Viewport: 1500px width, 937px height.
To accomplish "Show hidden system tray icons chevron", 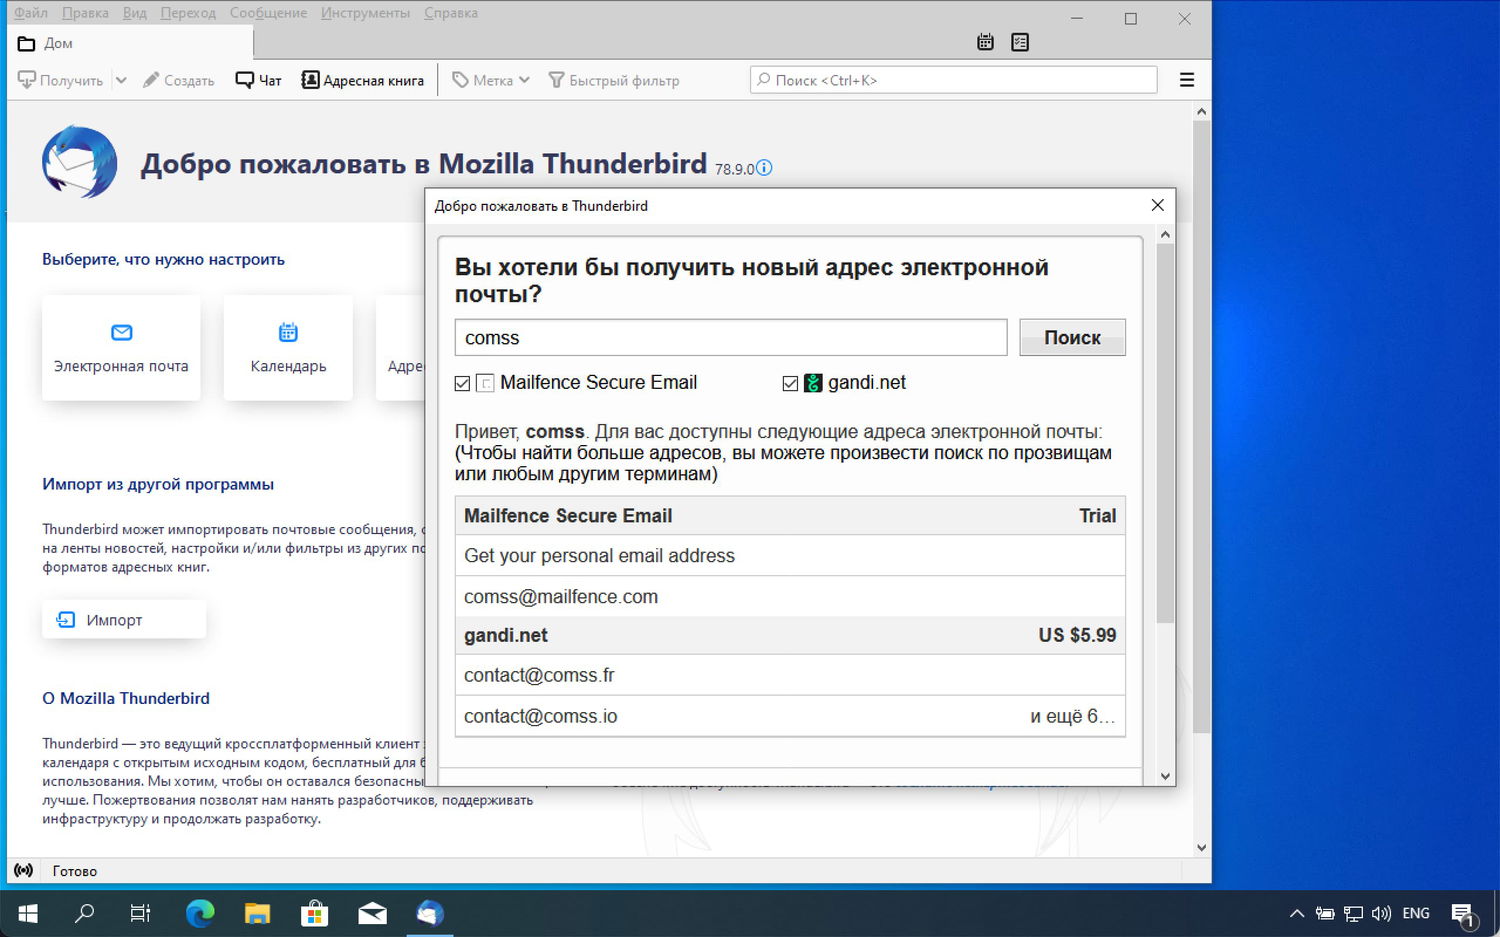I will [x=1297, y=913].
